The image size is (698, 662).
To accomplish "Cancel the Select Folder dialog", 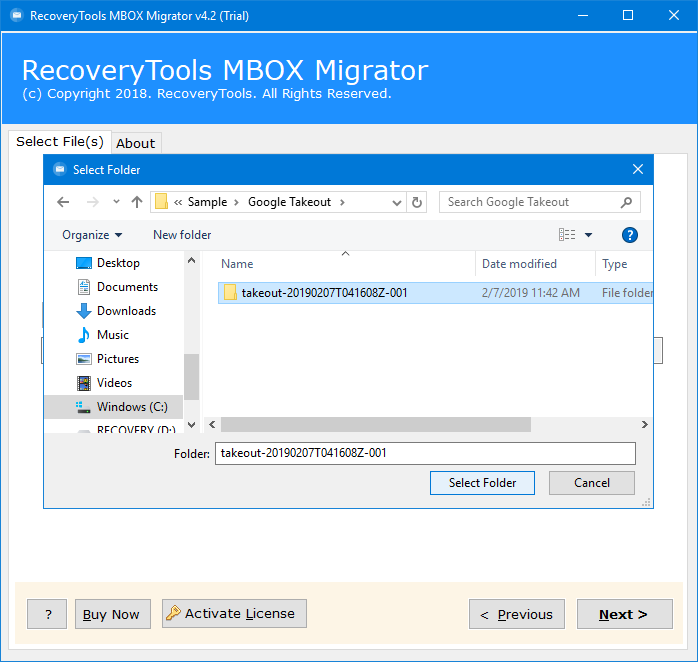I will pos(592,483).
